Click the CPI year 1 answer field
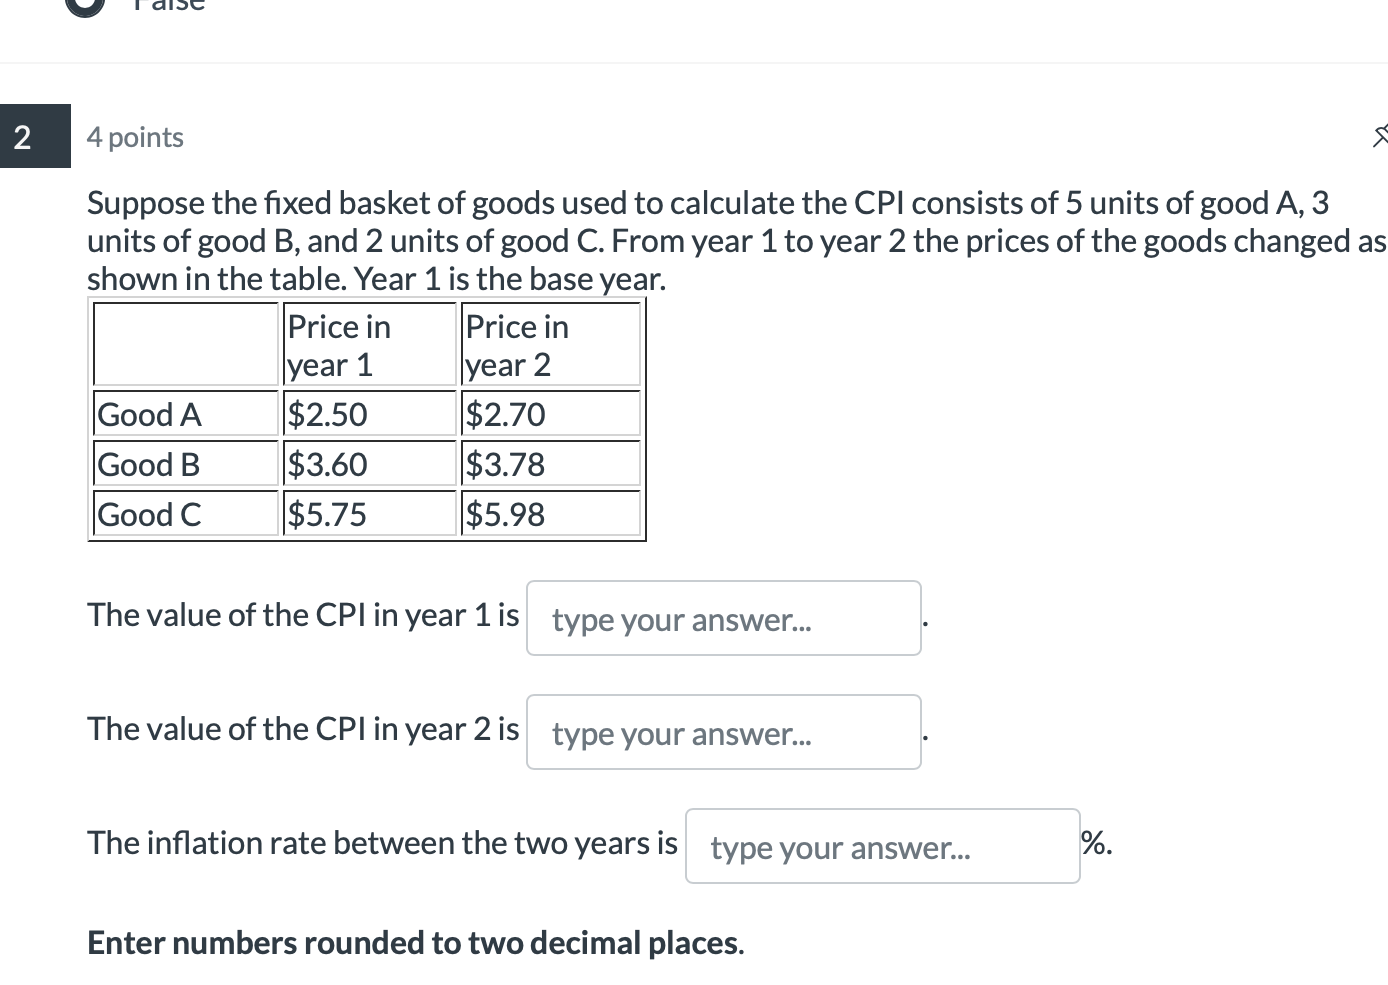This screenshot has height=985, width=1388. pyautogui.click(x=723, y=618)
